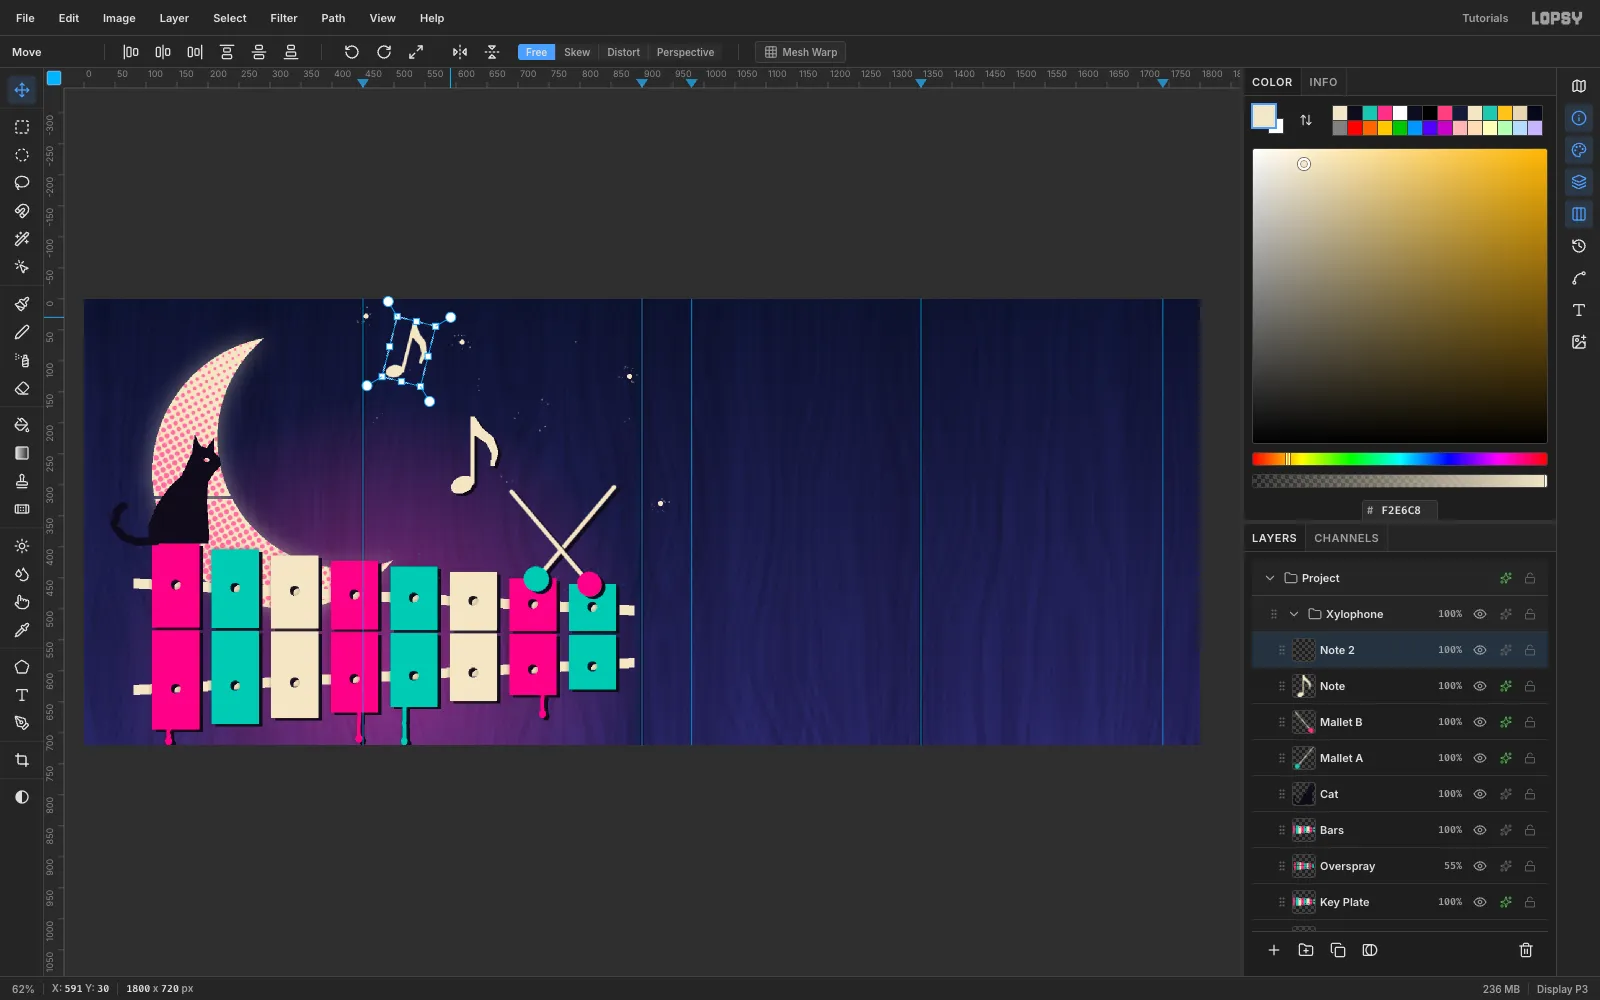Select the Rectangular Marquee tool

(x=21, y=127)
